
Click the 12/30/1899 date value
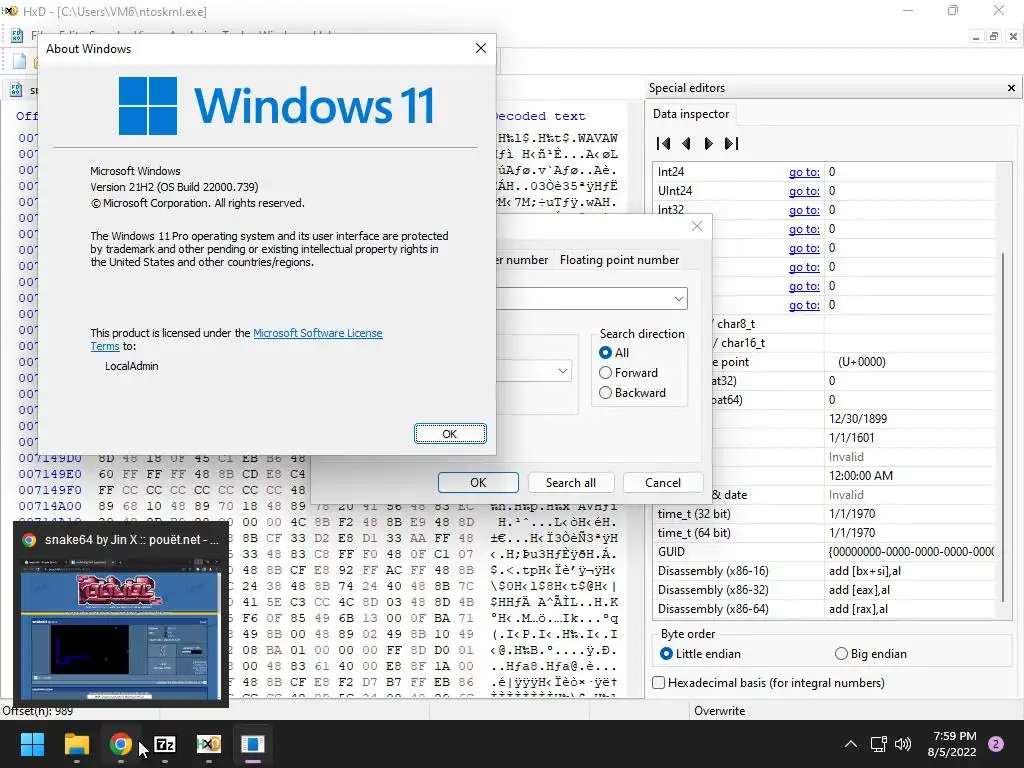(x=857, y=419)
